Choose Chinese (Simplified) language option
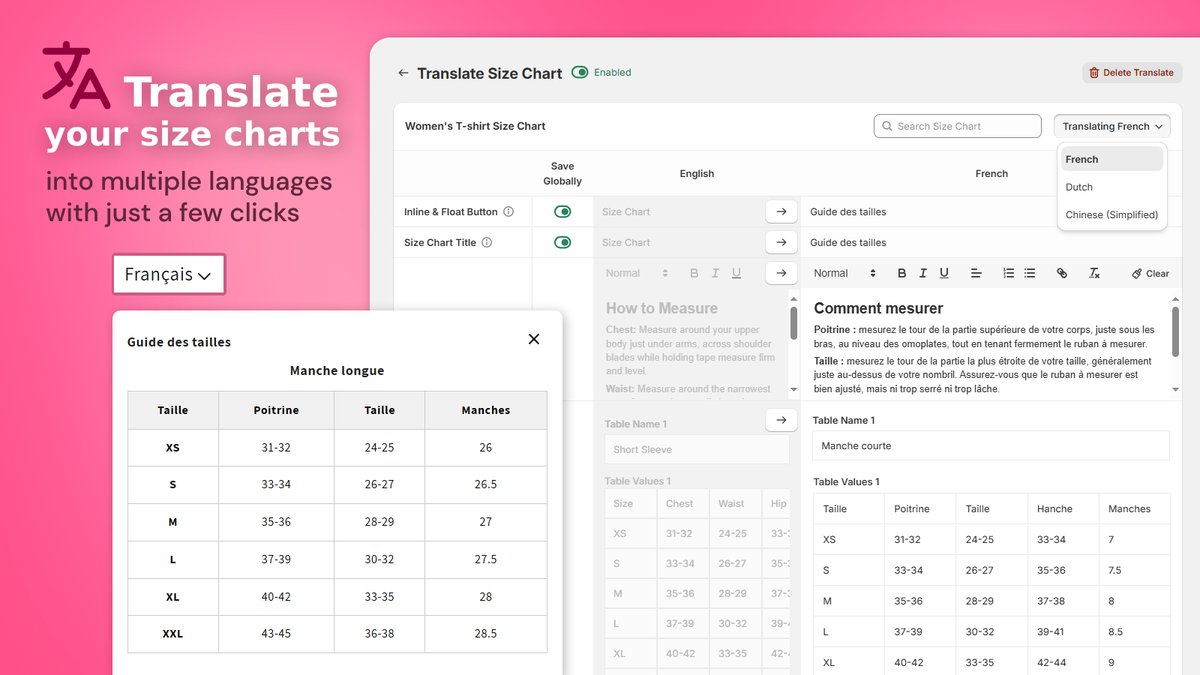This screenshot has width=1200, height=675. 1112,215
